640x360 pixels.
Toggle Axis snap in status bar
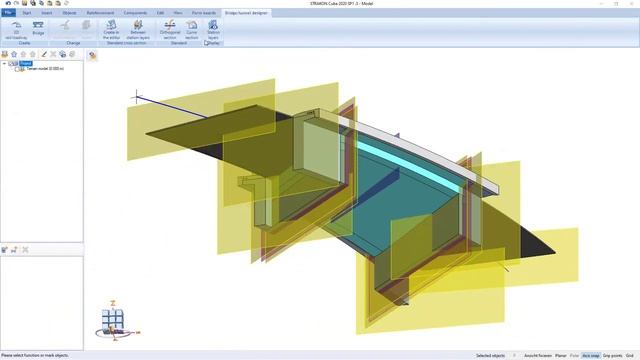[x=591, y=356]
